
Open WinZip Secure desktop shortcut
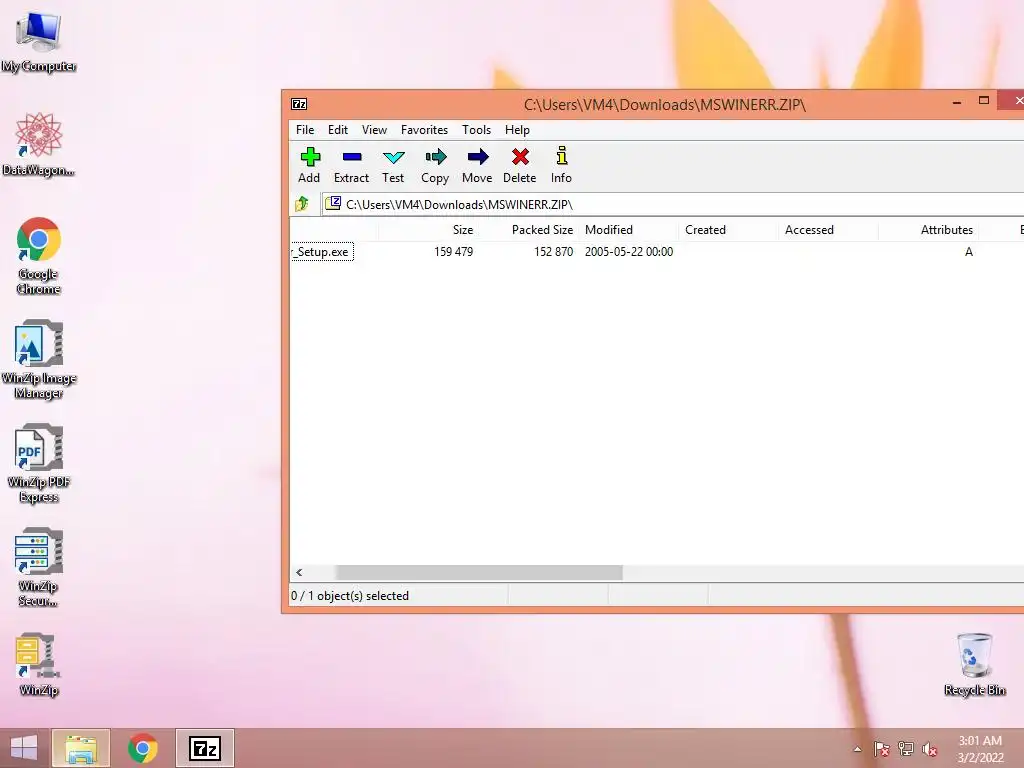click(x=39, y=567)
